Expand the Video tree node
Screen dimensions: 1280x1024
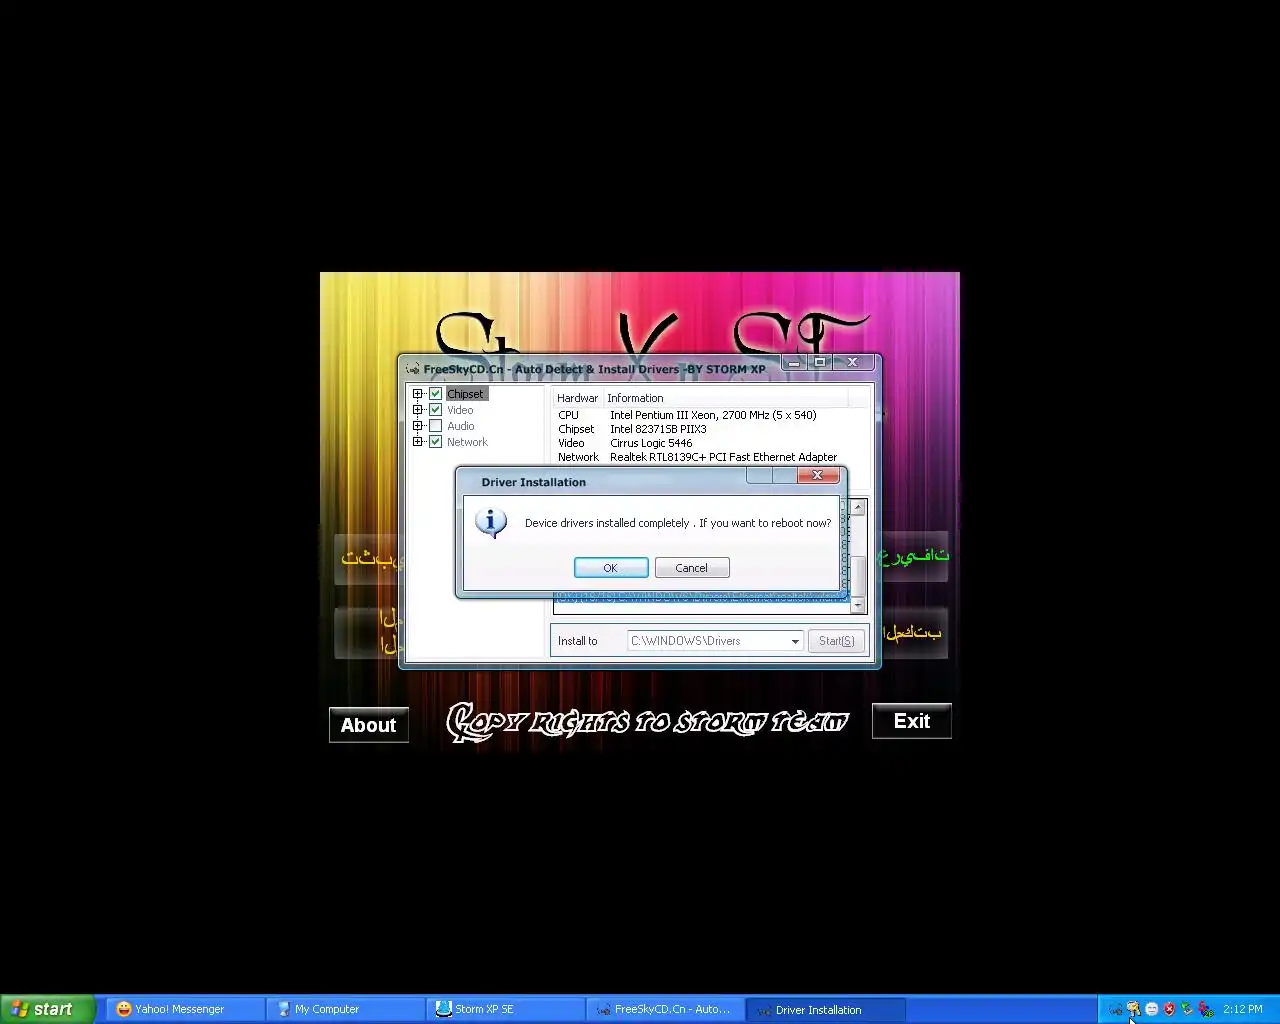[418, 410]
